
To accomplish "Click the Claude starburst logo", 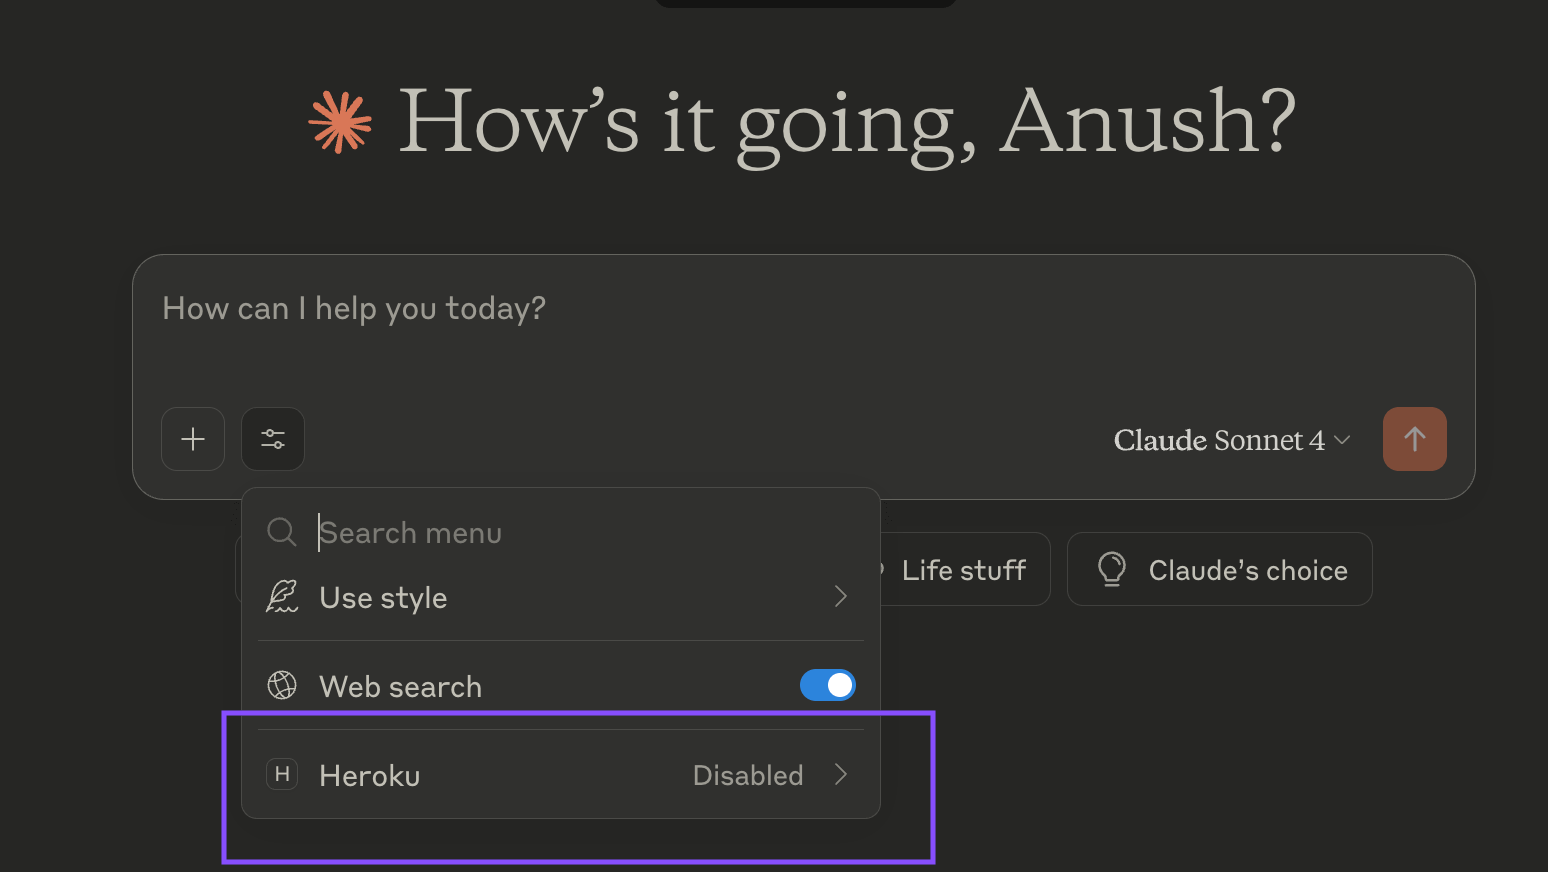I will point(338,122).
